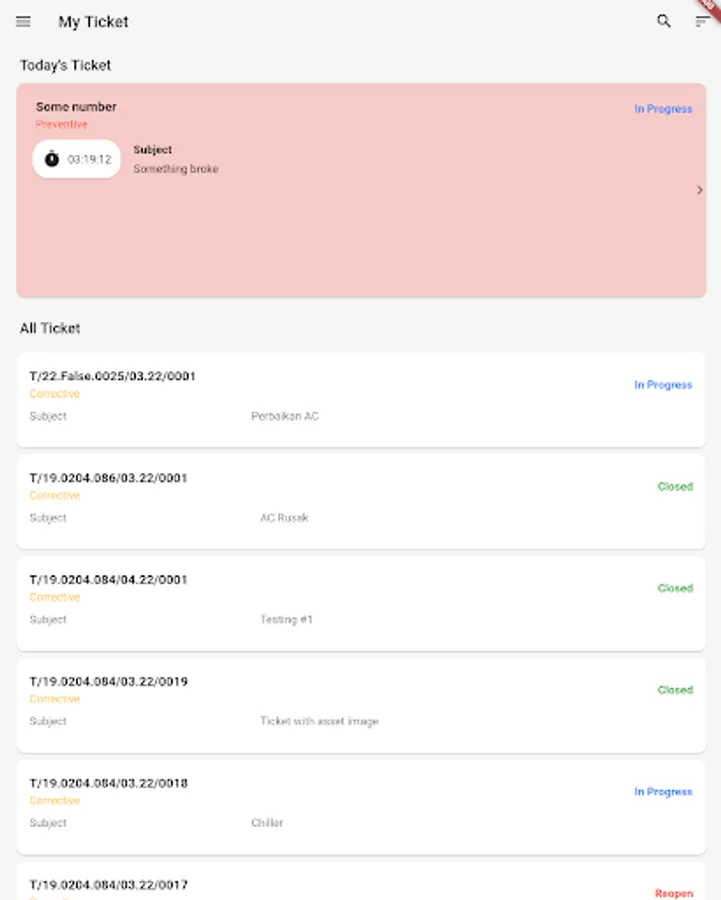Open the hamburger navigation menu
Viewport: 721px width, 900px height.
[23, 22]
